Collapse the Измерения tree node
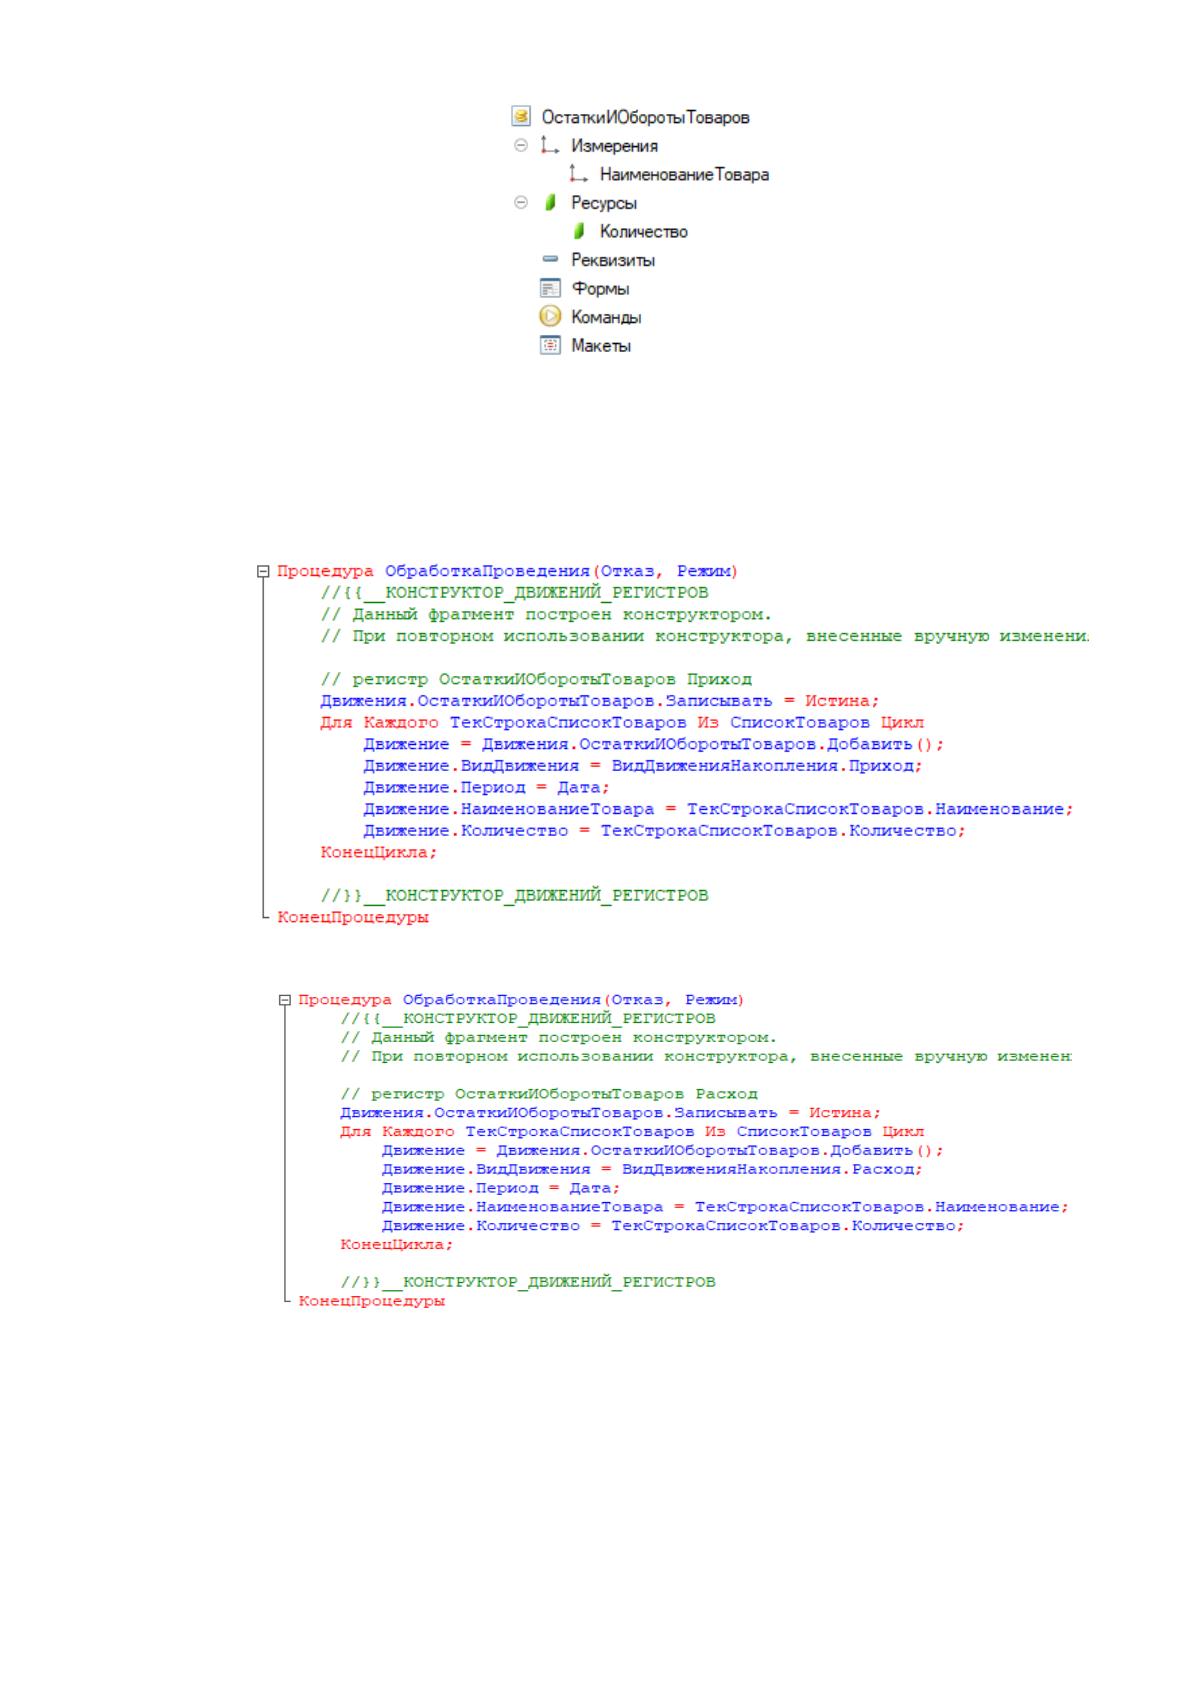 pos(520,146)
